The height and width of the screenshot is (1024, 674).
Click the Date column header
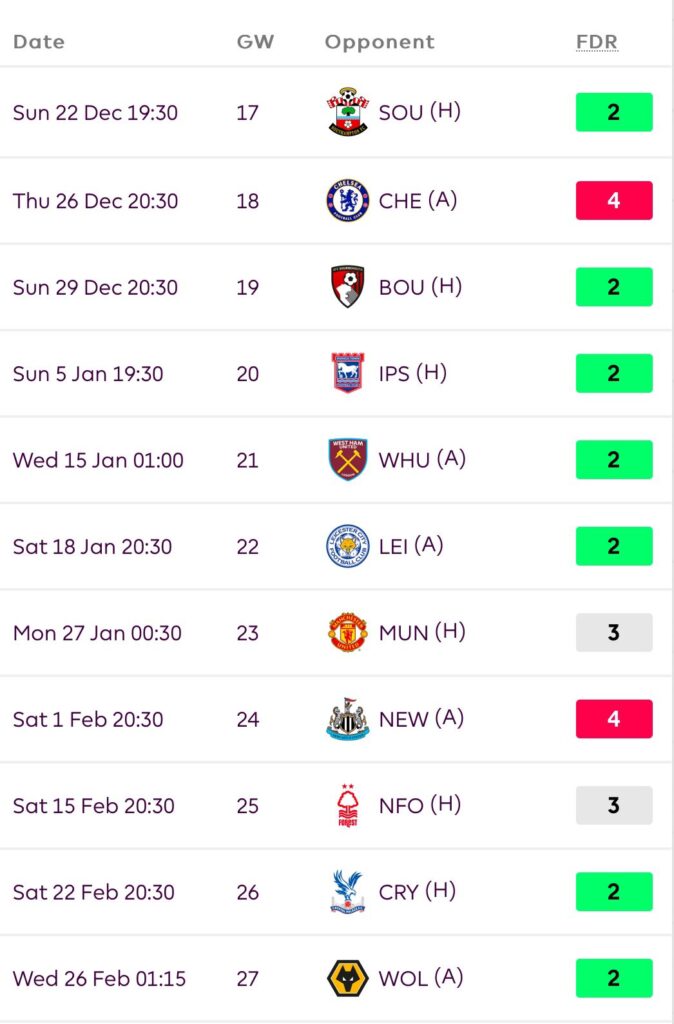(x=39, y=42)
